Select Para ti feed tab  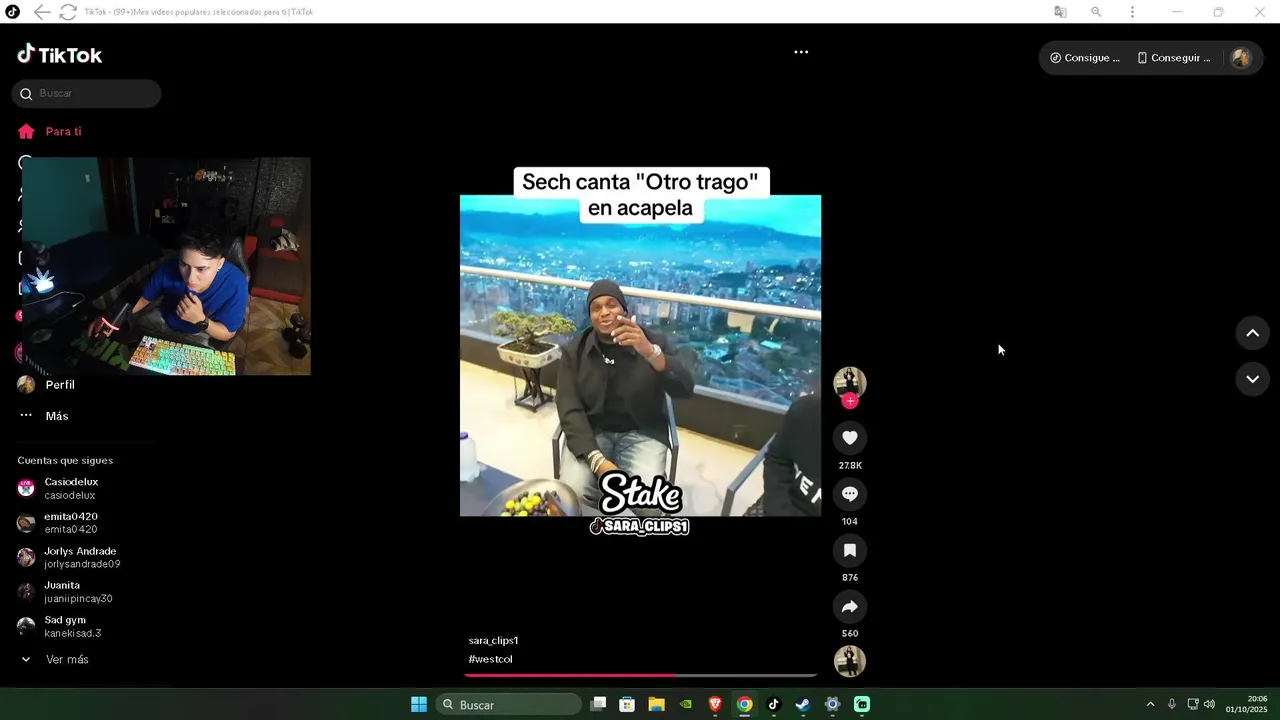pyautogui.click(x=63, y=131)
